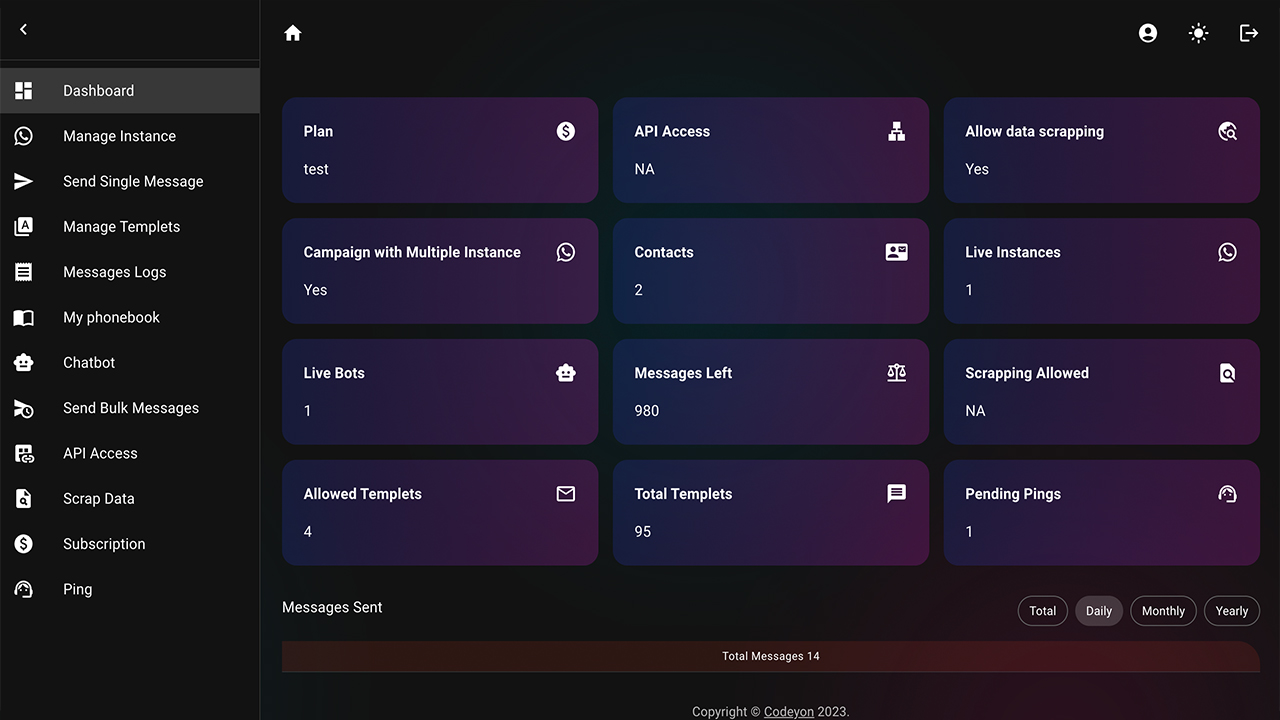Click the Scrap Data sidebar icon

[24, 498]
